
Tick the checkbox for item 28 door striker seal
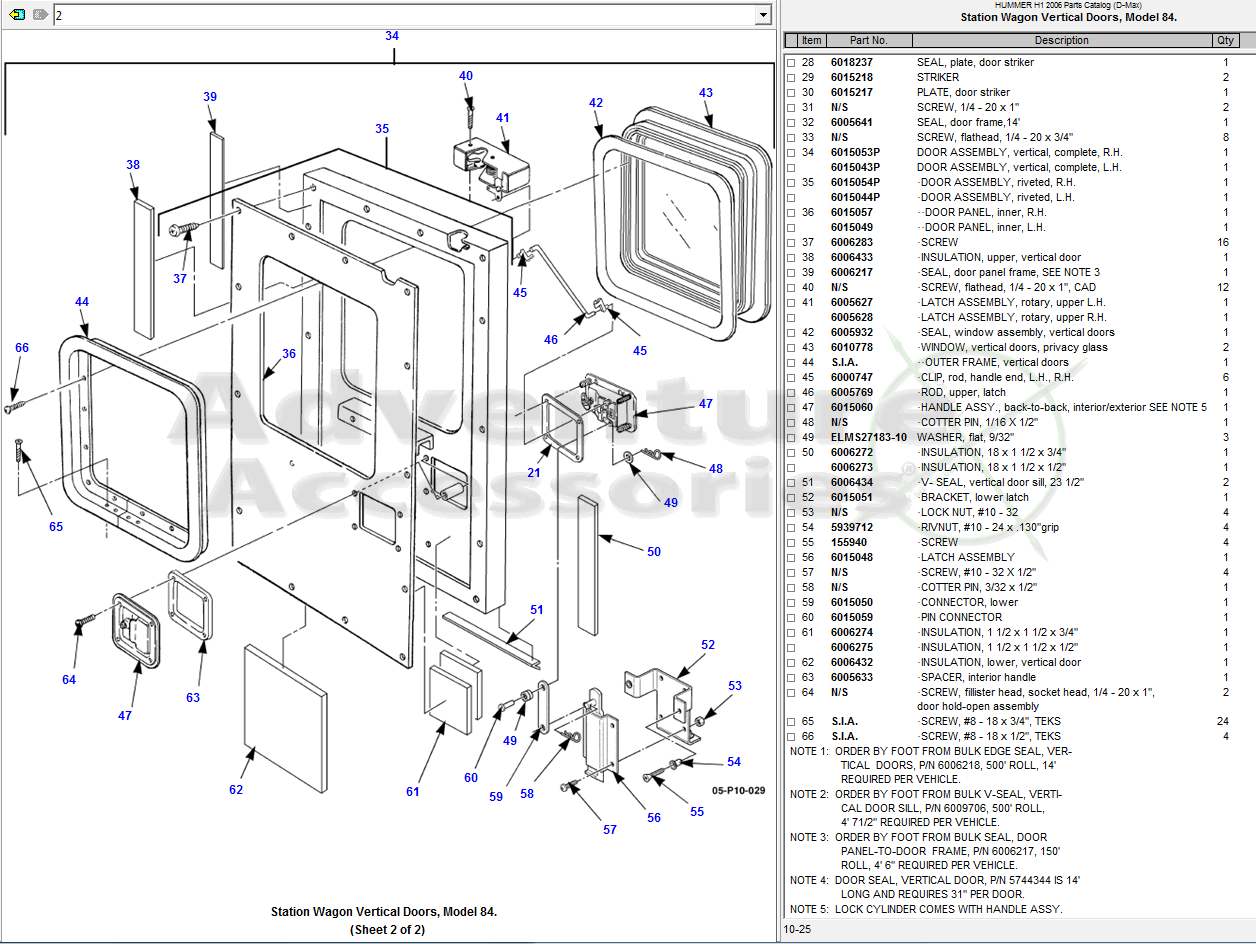pyautogui.click(x=791, y=63)
